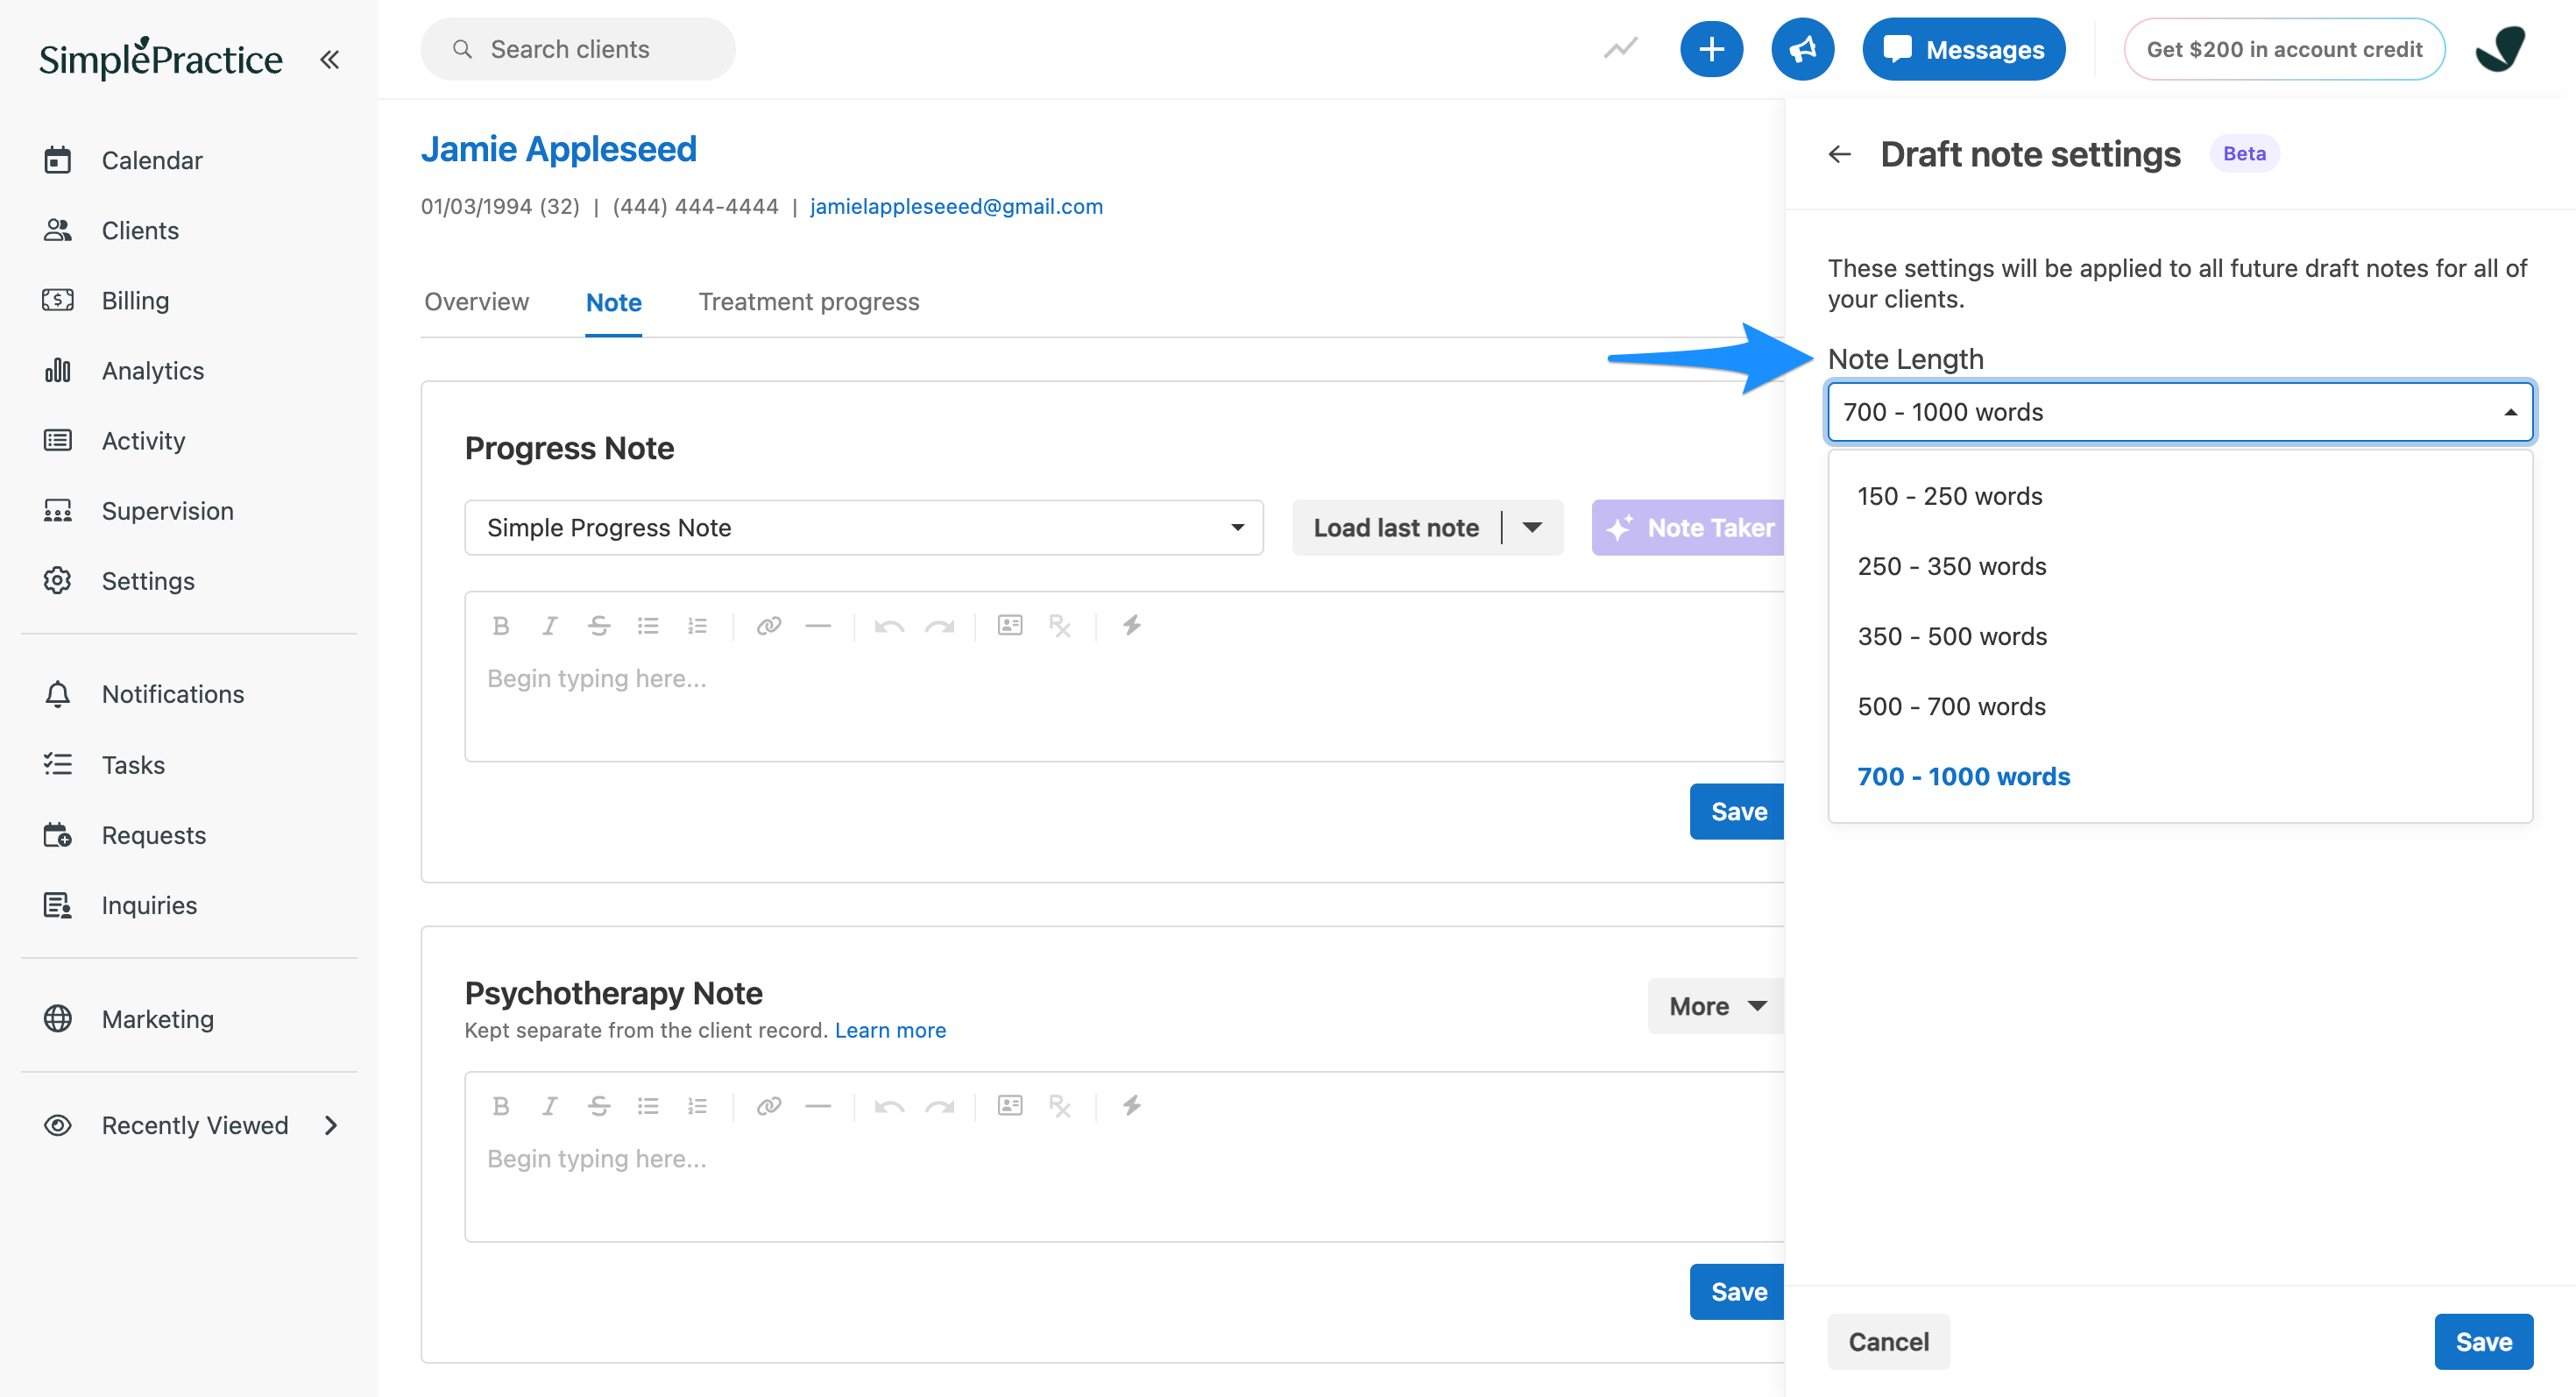Save the Progress Note
The image size is (2576, 1397).
1738,811
